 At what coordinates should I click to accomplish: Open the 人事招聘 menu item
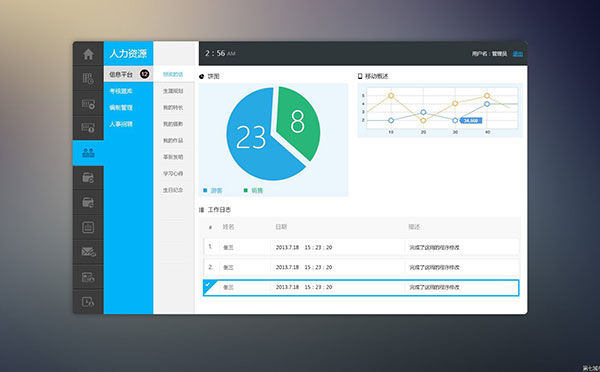[121, 124]
